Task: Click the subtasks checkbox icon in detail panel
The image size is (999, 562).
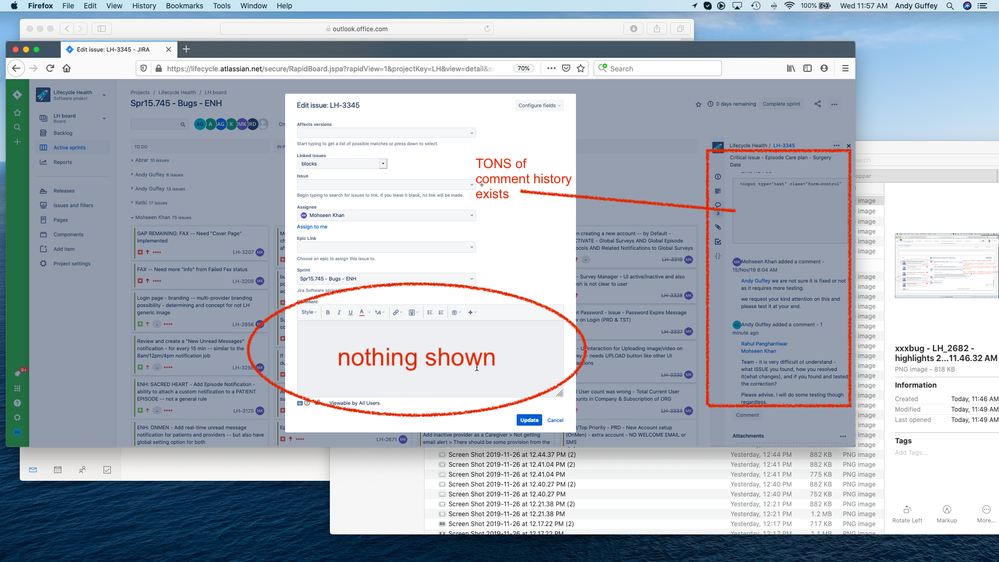Action: (x=718, y=242)
